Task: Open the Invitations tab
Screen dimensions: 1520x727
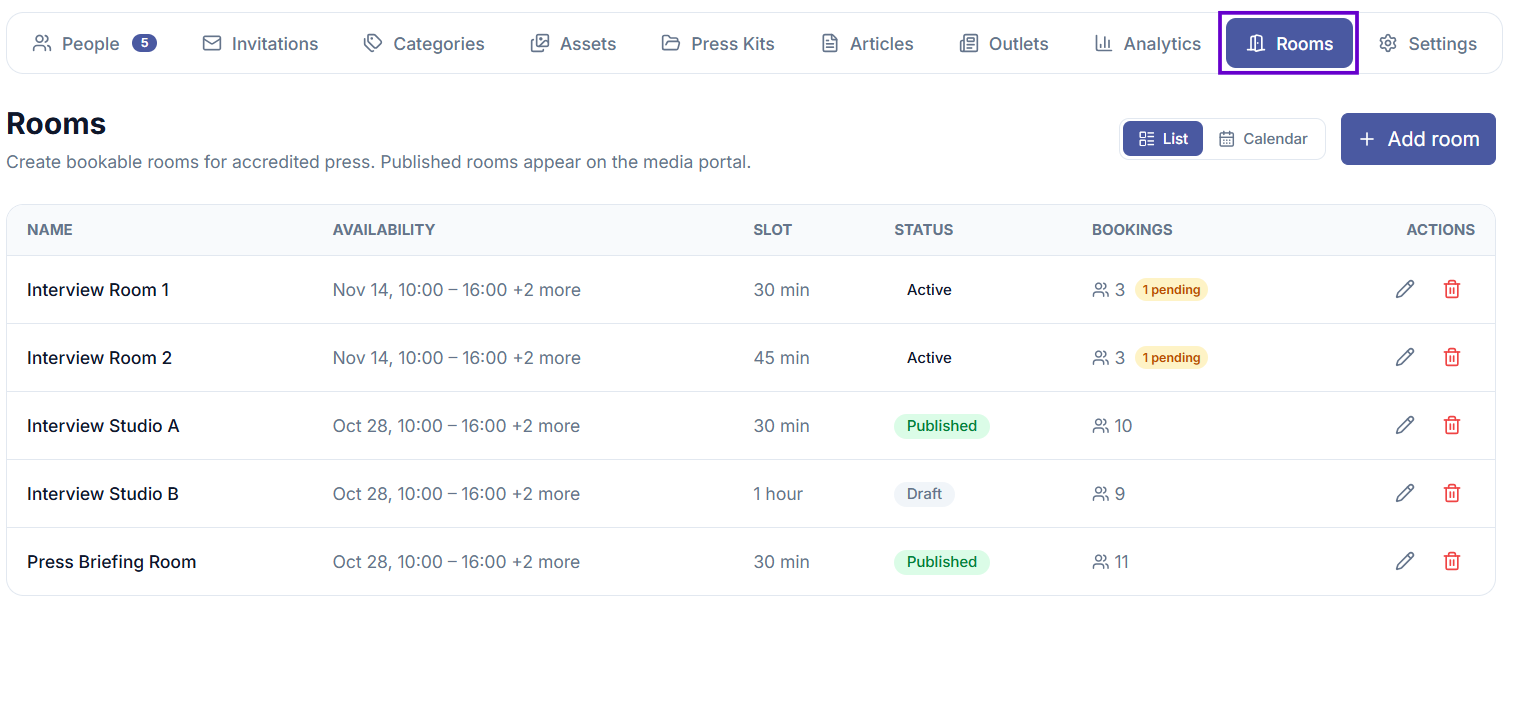Action: [x=260, y=43]
